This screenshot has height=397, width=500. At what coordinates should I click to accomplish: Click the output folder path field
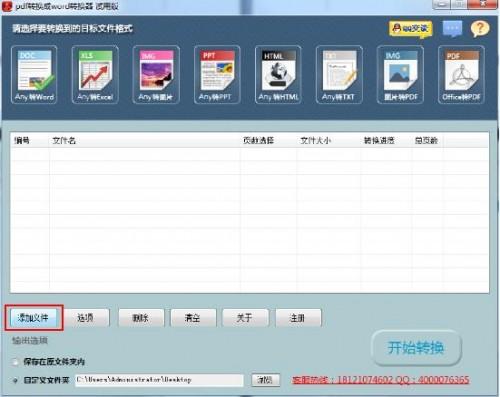point(159,380)
